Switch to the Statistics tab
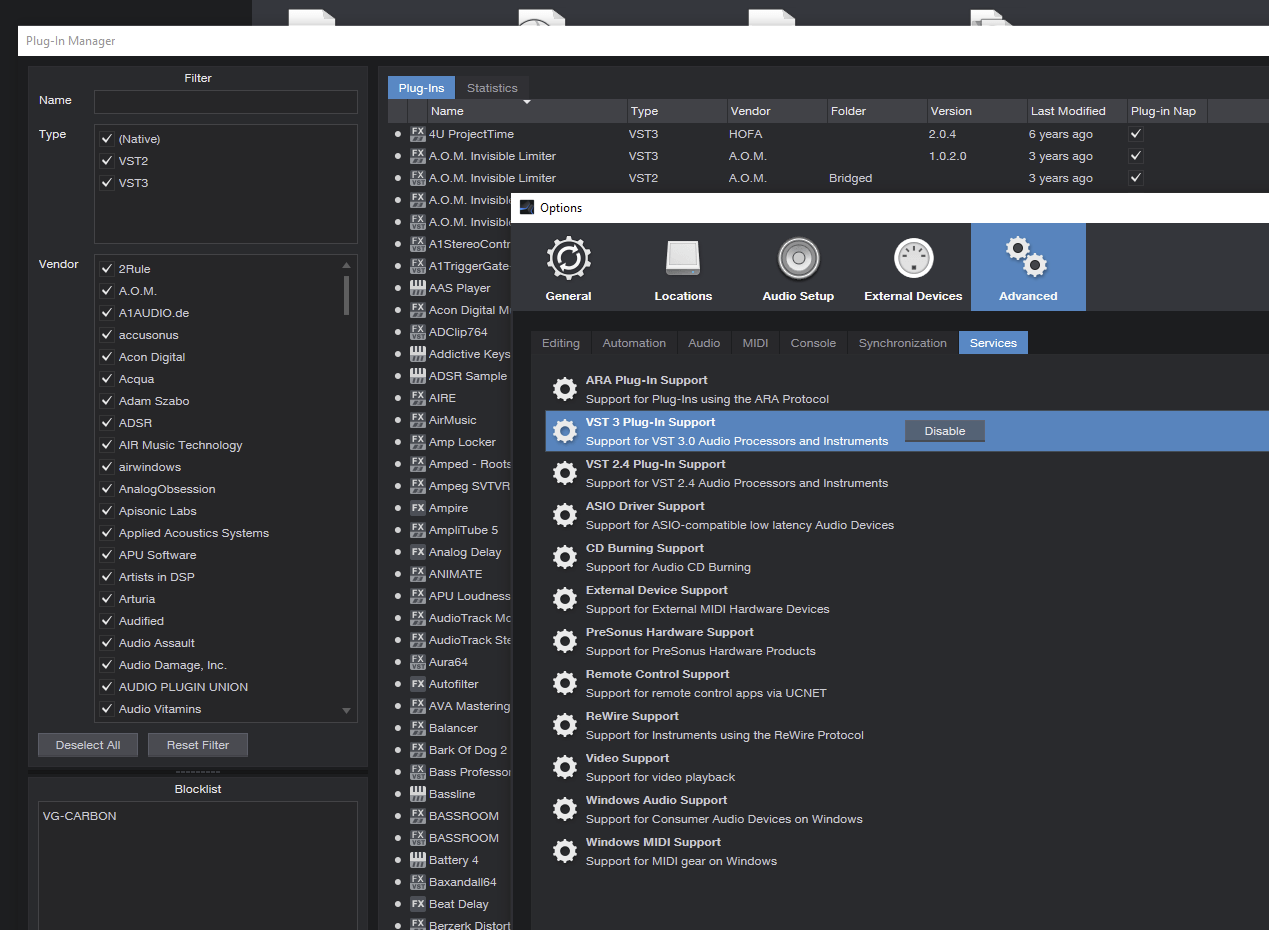 coord(492,88)
